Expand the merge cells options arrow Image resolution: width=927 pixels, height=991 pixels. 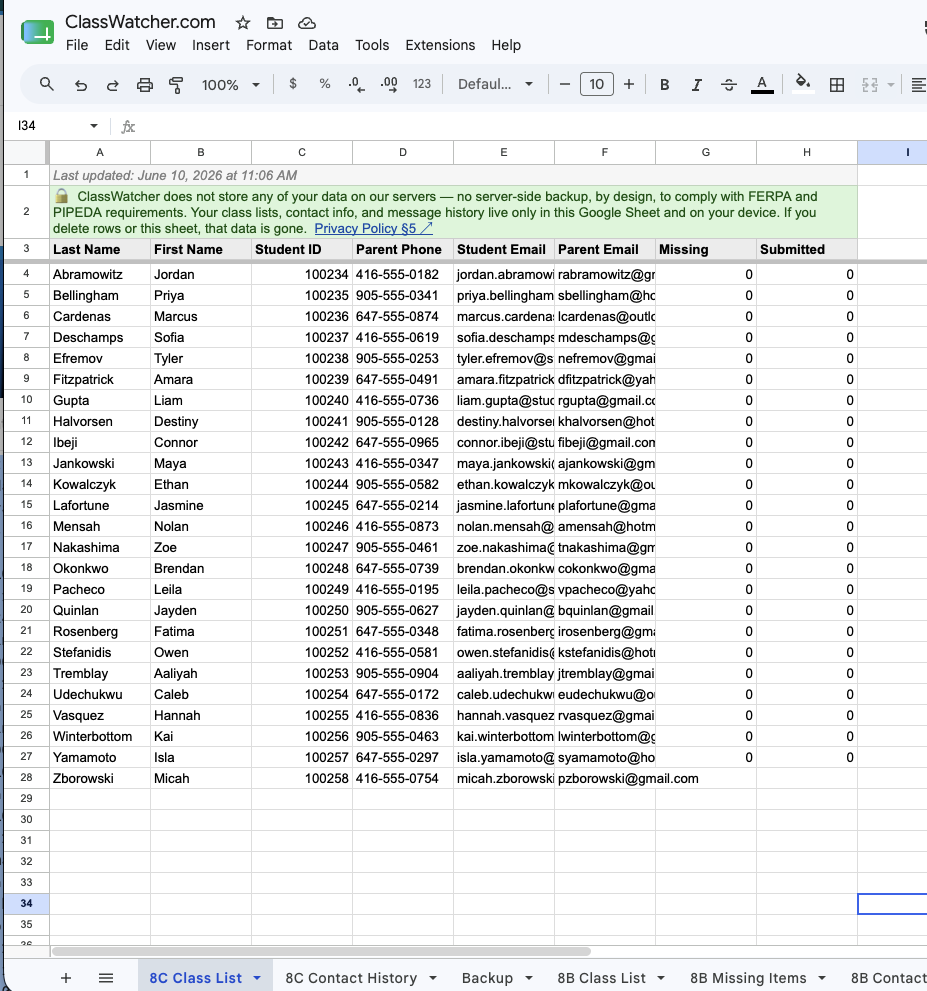[x=891, y=85]
